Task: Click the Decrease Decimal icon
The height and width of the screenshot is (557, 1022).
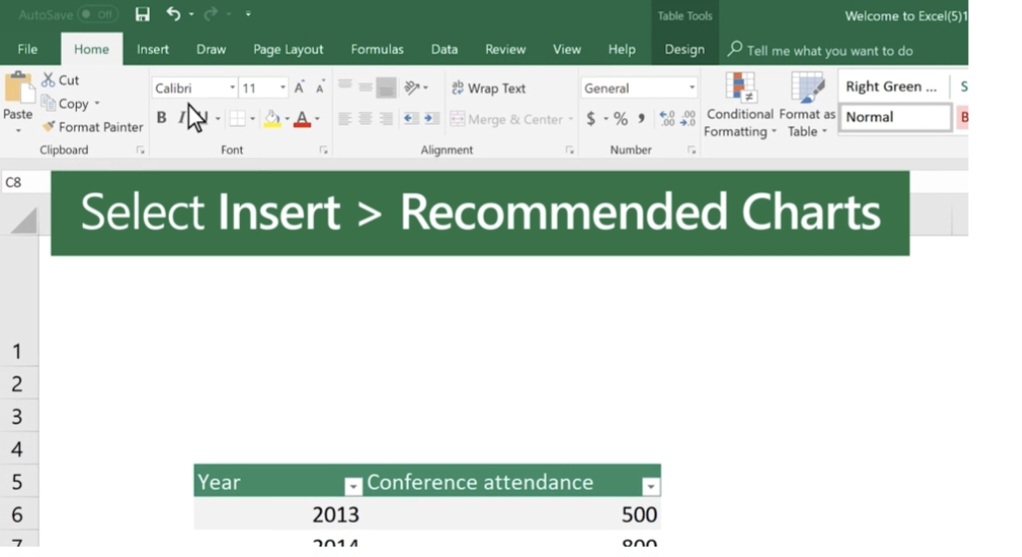Action: click(x=688, y=119)
